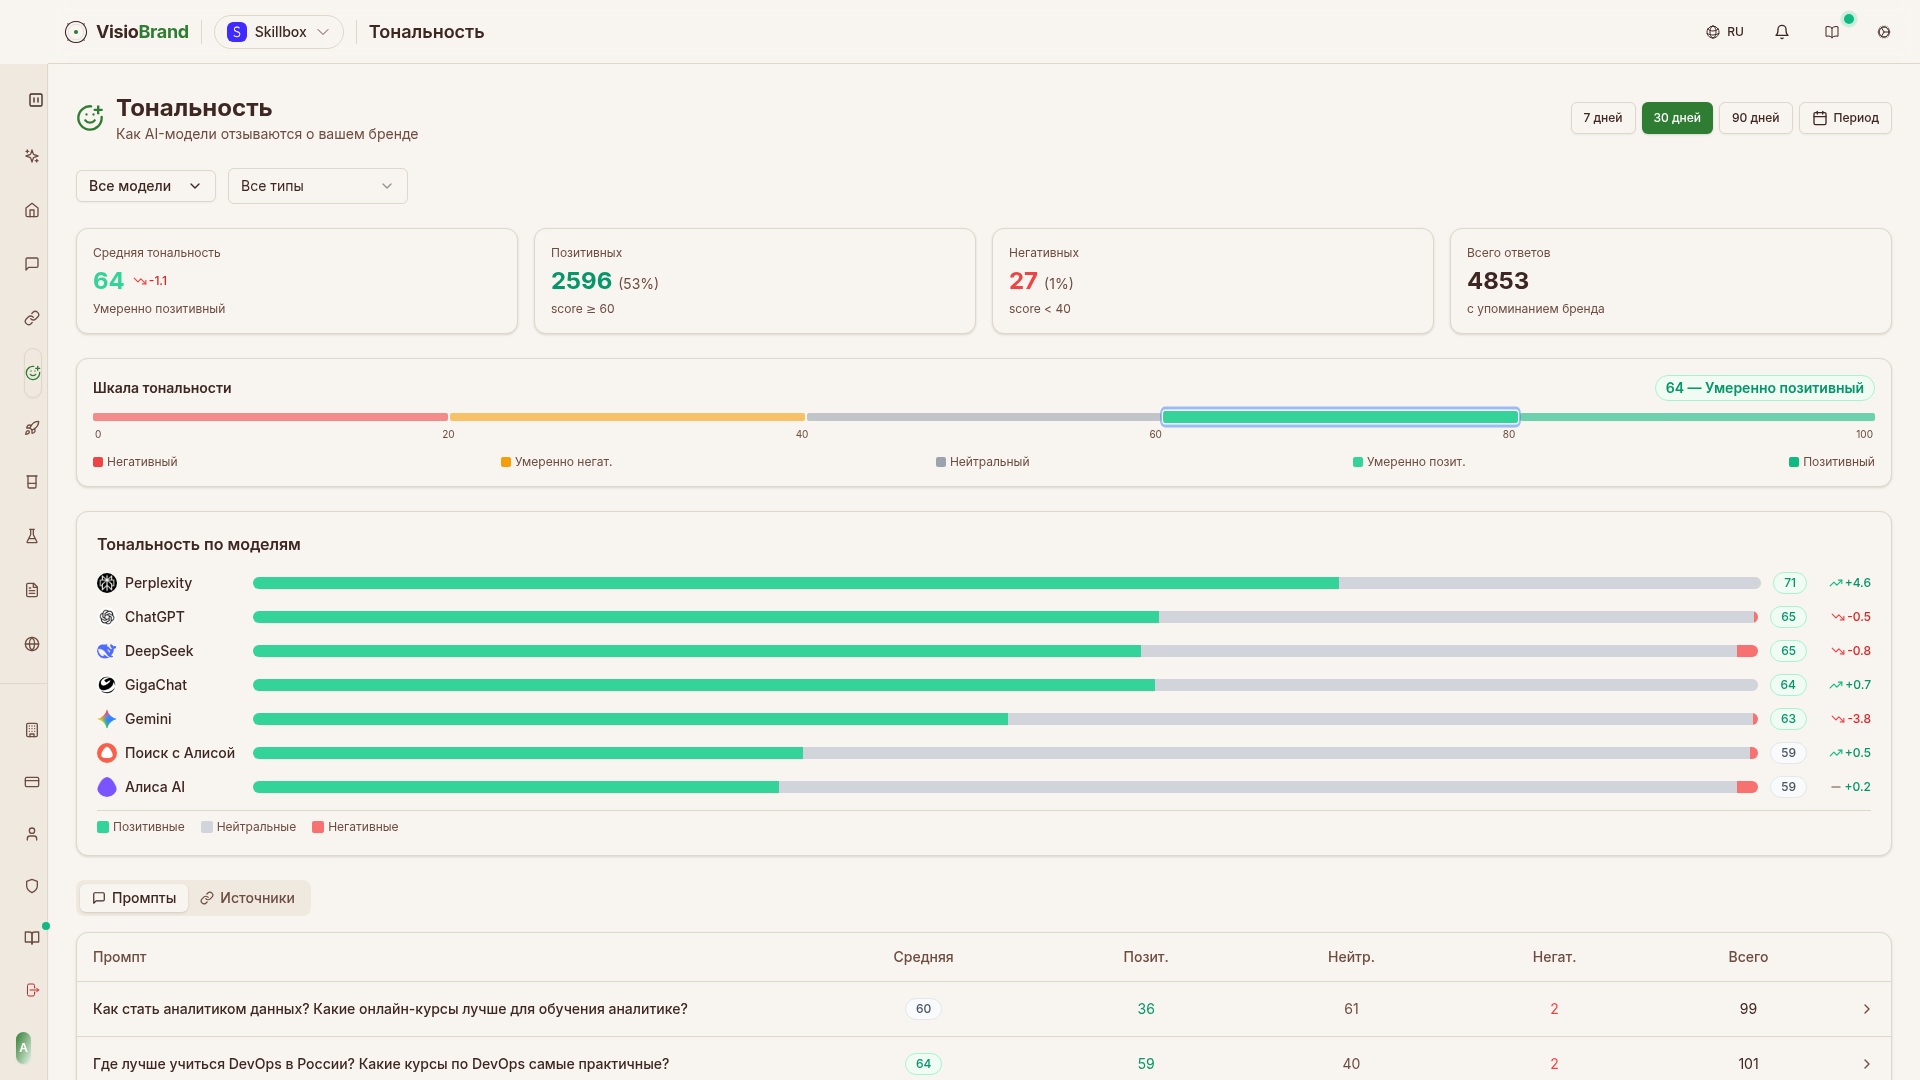Switch range to 90 дней
This screenshot has height=1080, width=1920.
[x=1755, y=118]
